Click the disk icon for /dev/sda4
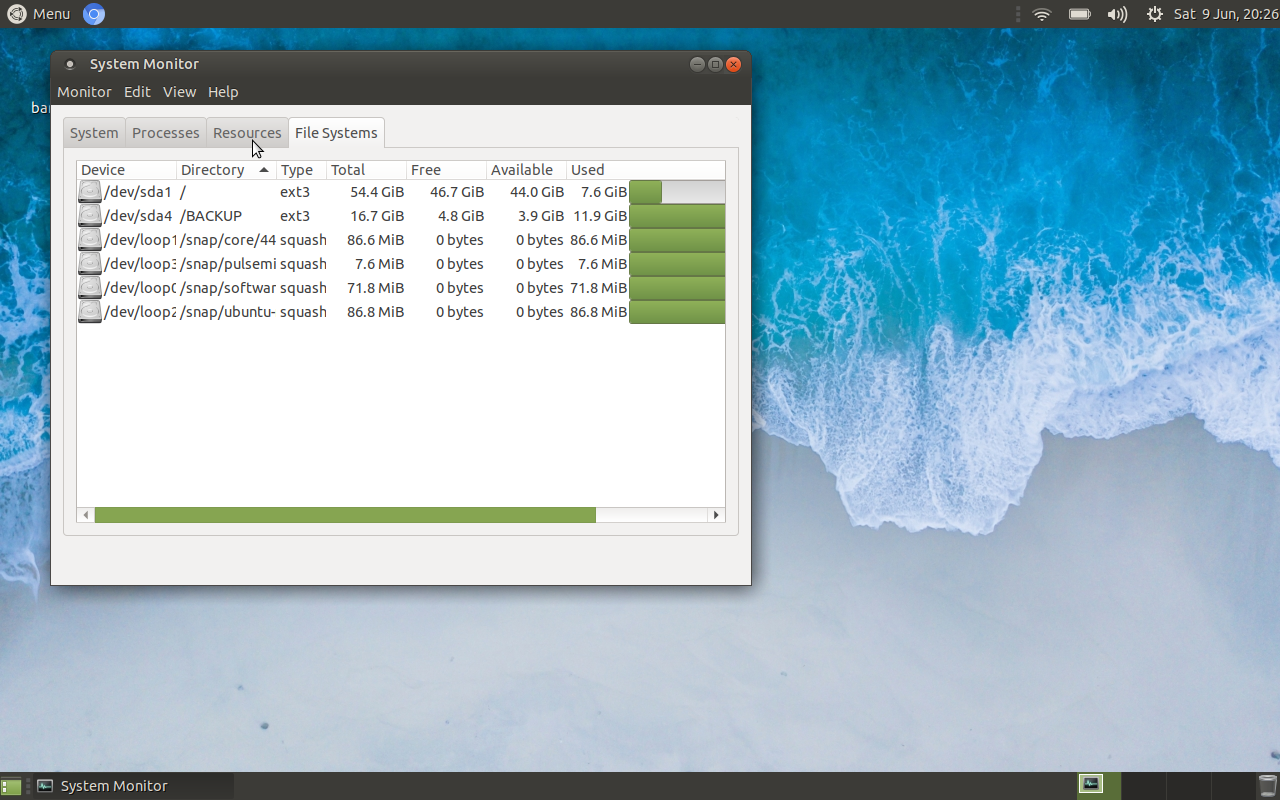The image size is (1280, 800). pyautogui.click(x=90, y=216)
